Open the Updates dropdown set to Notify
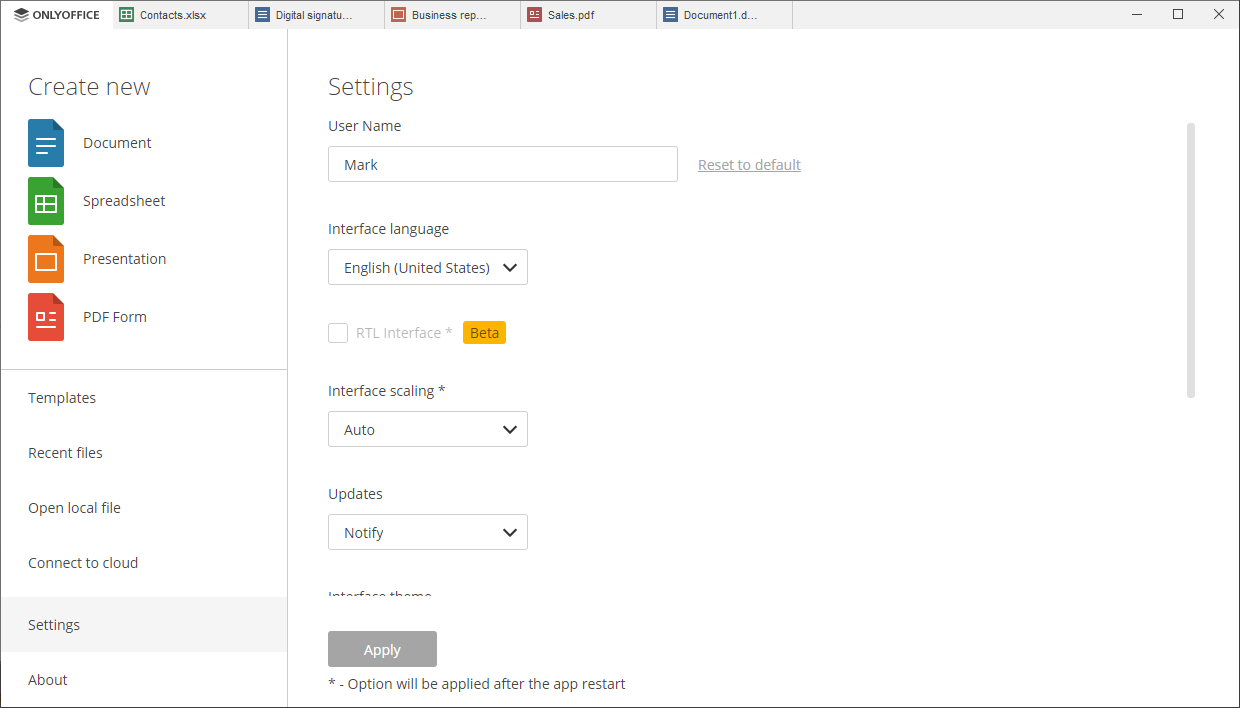 pyautogui.click(x=427, y=533)
